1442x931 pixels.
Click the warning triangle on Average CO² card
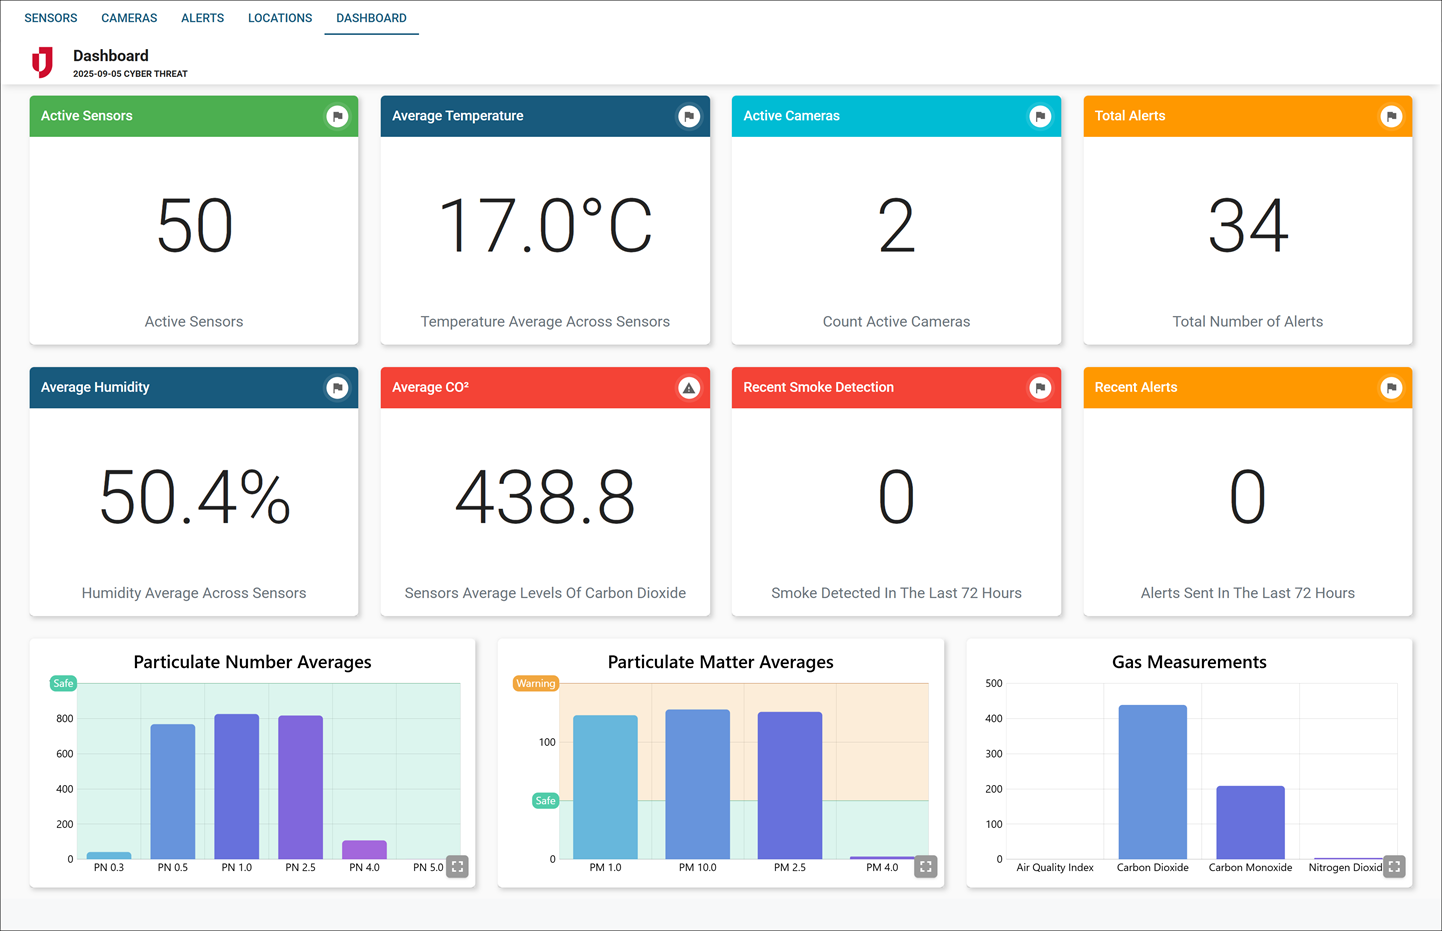pyautogui.click(x=688, y=388)
